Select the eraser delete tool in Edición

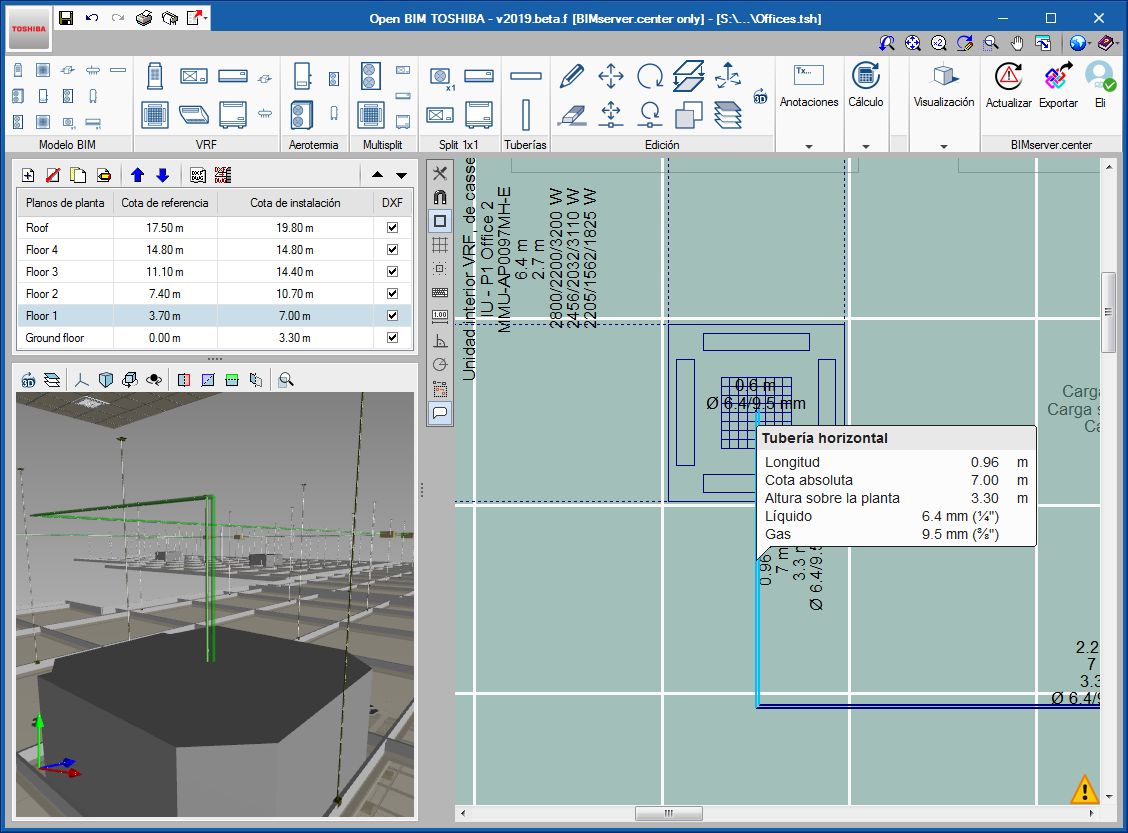[571, 114]
